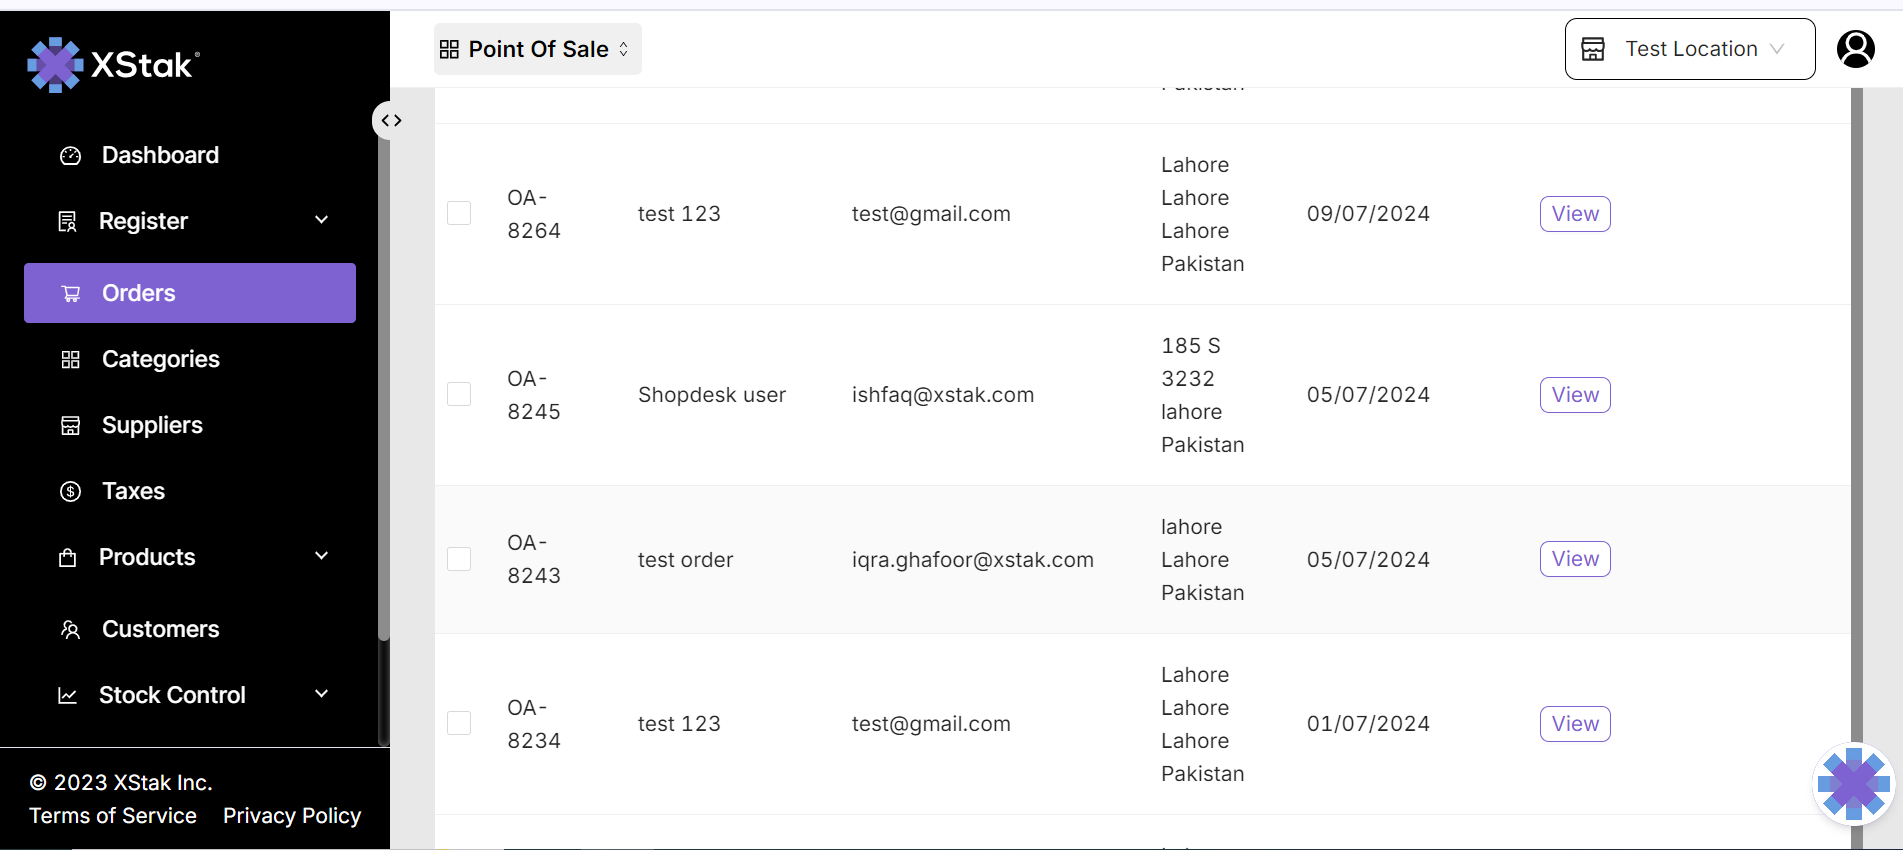The image size is (1903, 850).
Task: Tick the checkbox for order OA-8245
Action: point(459,394)
